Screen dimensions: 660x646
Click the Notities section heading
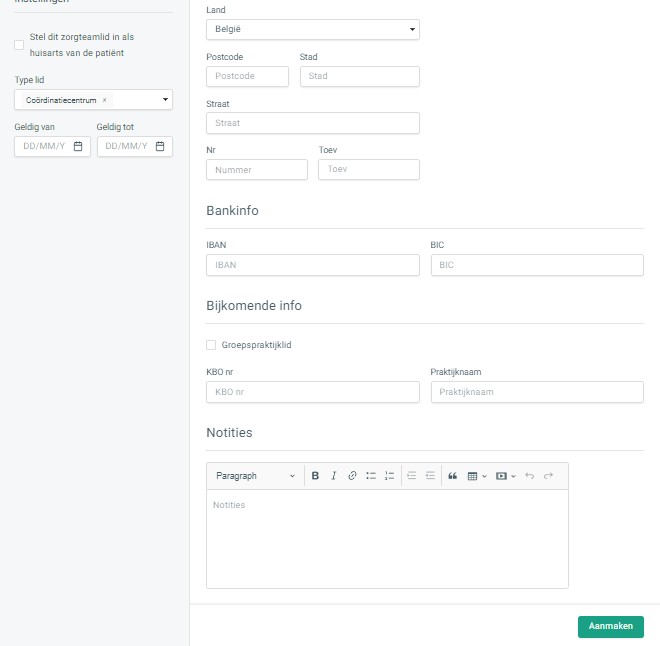229,433
